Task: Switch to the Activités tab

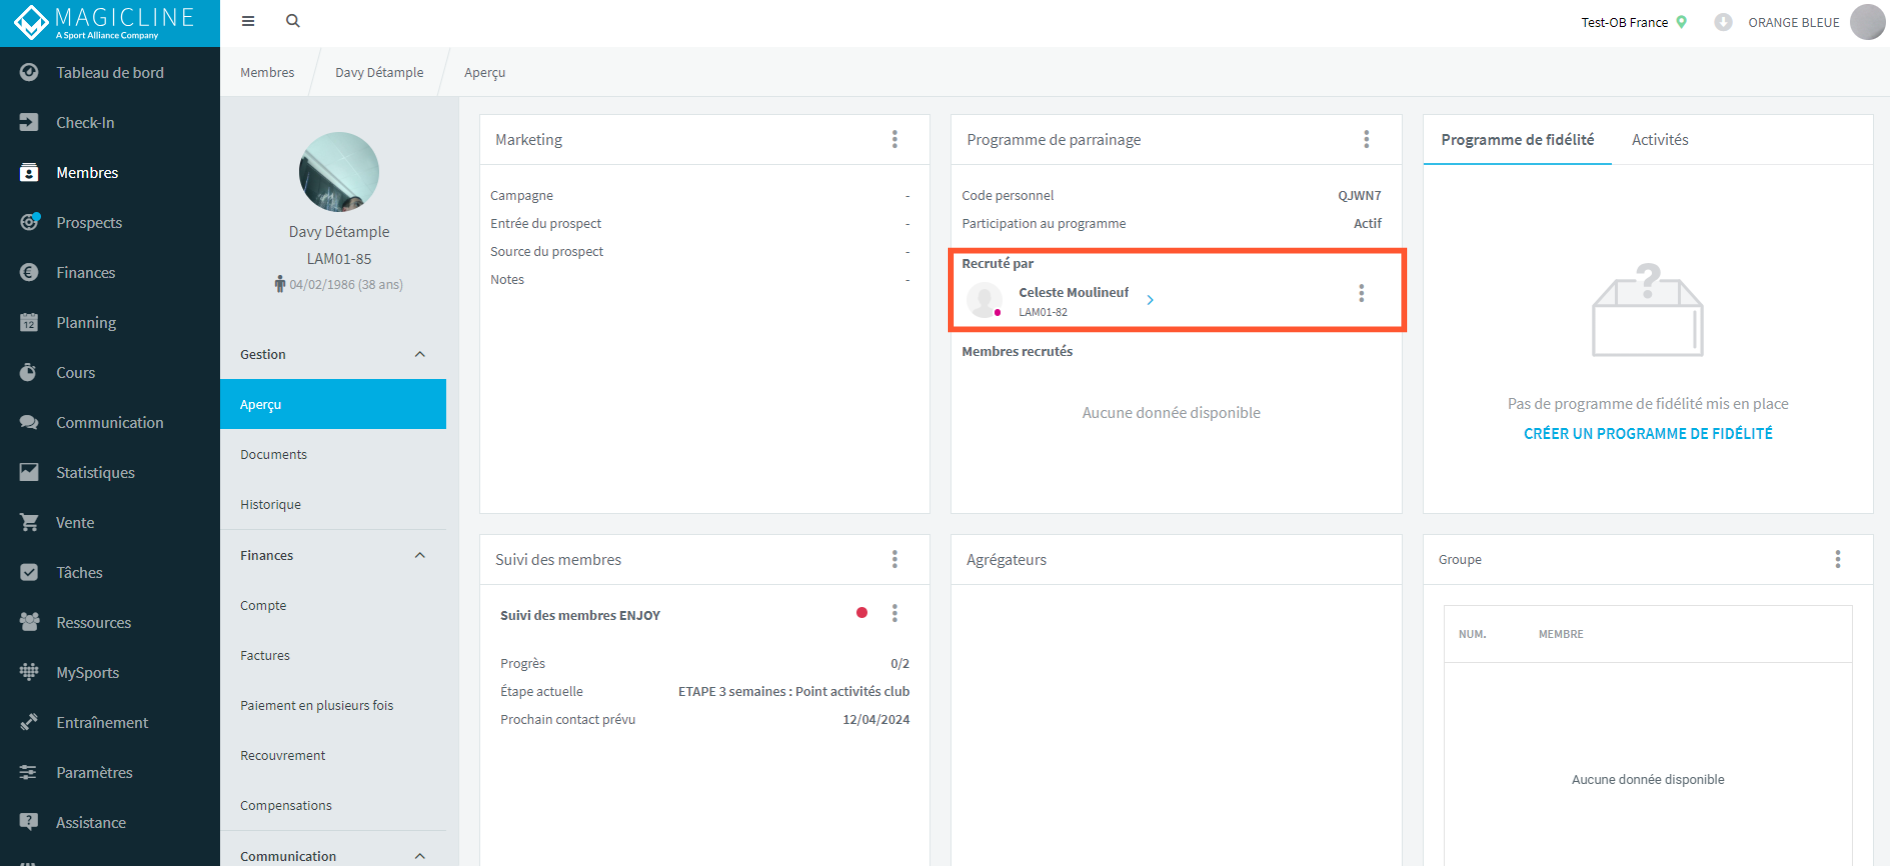Action: pos(1660,139)
